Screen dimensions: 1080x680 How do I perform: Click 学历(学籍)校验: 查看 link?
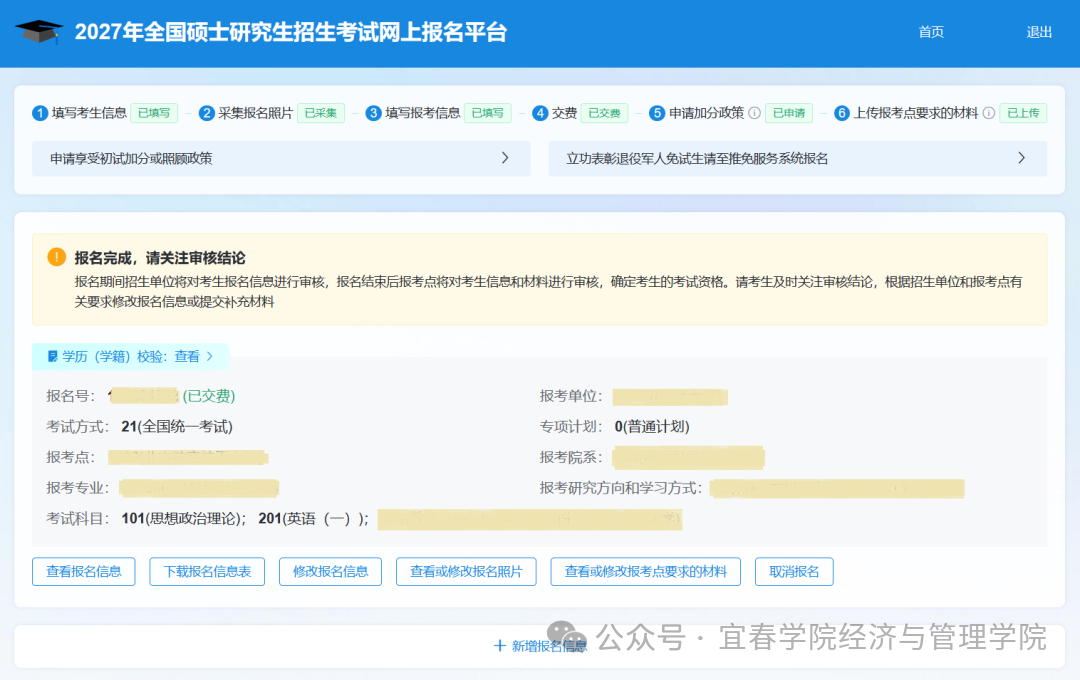[130, 356]
